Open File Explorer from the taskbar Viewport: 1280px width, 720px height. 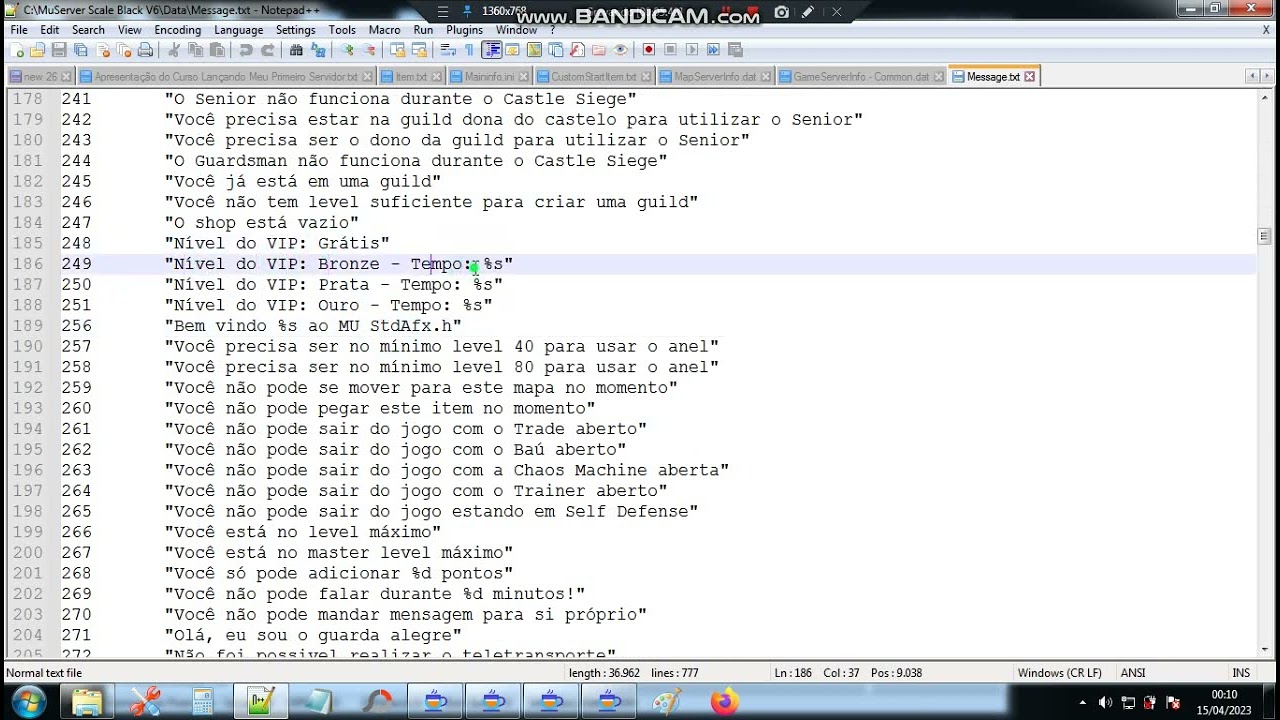[x=88, y=702]
